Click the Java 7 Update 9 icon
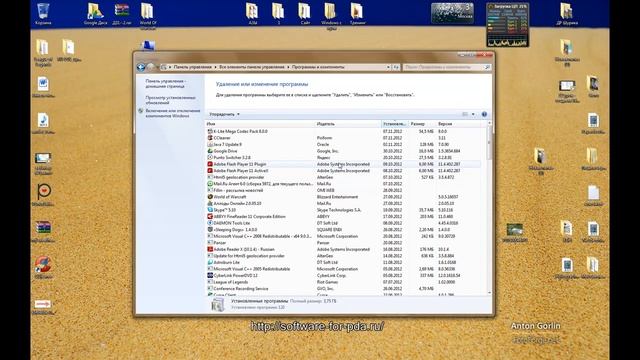The width and height of the screenshot is (640, 360). [210, 144]
